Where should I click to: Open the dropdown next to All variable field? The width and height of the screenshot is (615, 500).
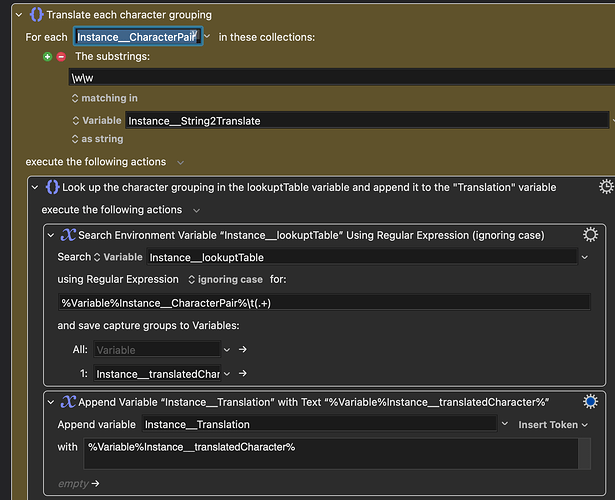point(227,349)
